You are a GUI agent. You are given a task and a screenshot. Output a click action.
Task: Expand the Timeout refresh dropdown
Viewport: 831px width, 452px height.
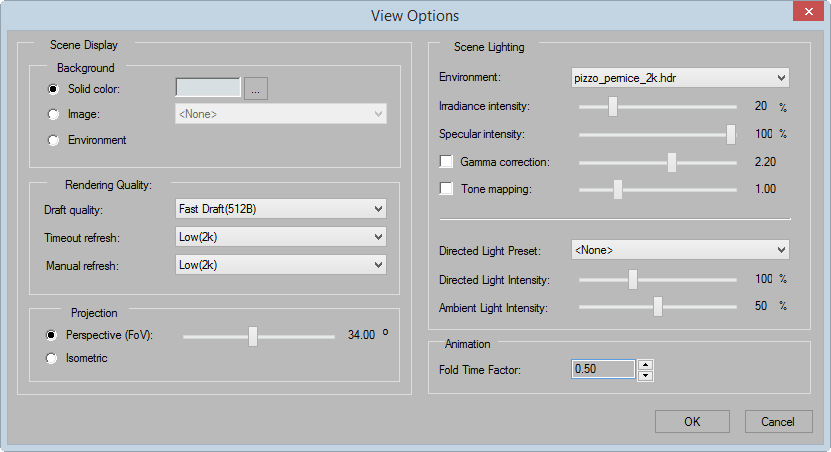coord(280,237)
